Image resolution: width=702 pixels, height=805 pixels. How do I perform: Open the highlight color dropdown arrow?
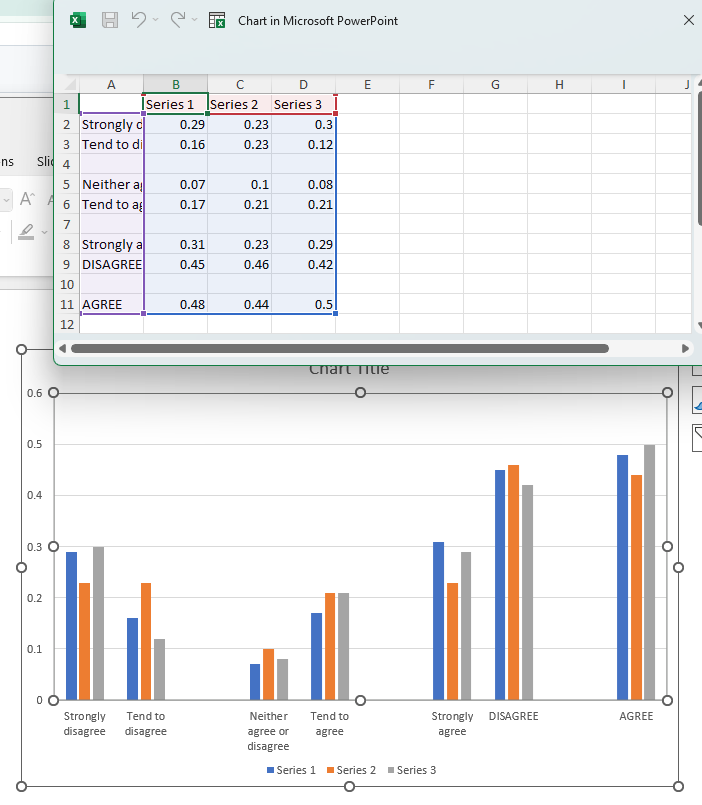[46, 232]
